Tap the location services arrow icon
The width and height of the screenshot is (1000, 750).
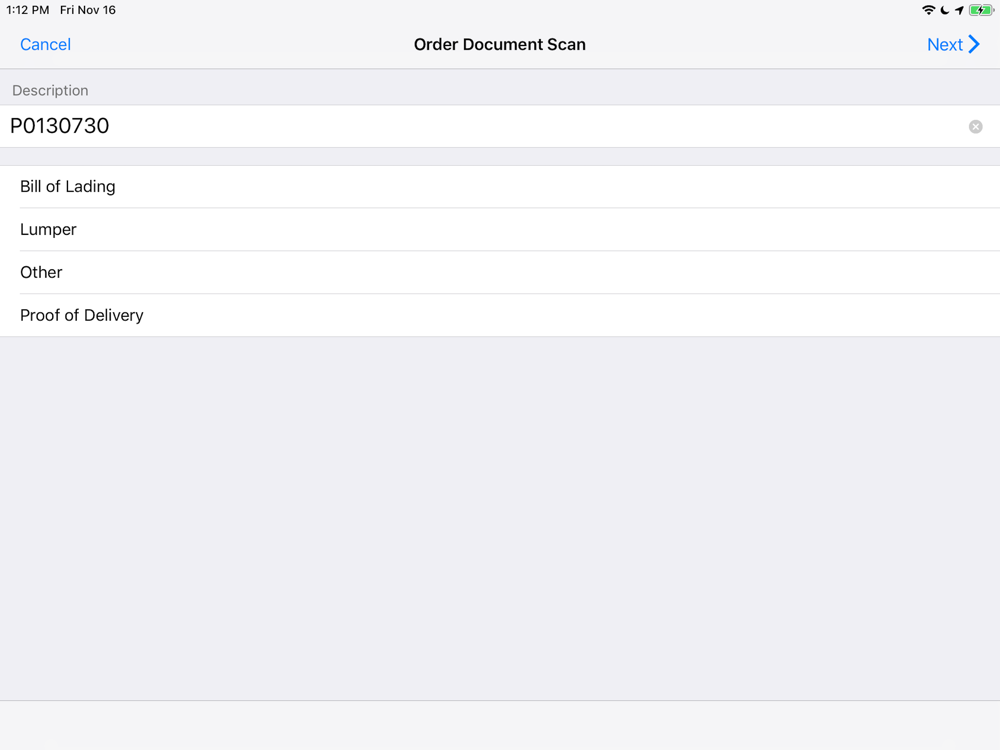[x=959, y=10]
